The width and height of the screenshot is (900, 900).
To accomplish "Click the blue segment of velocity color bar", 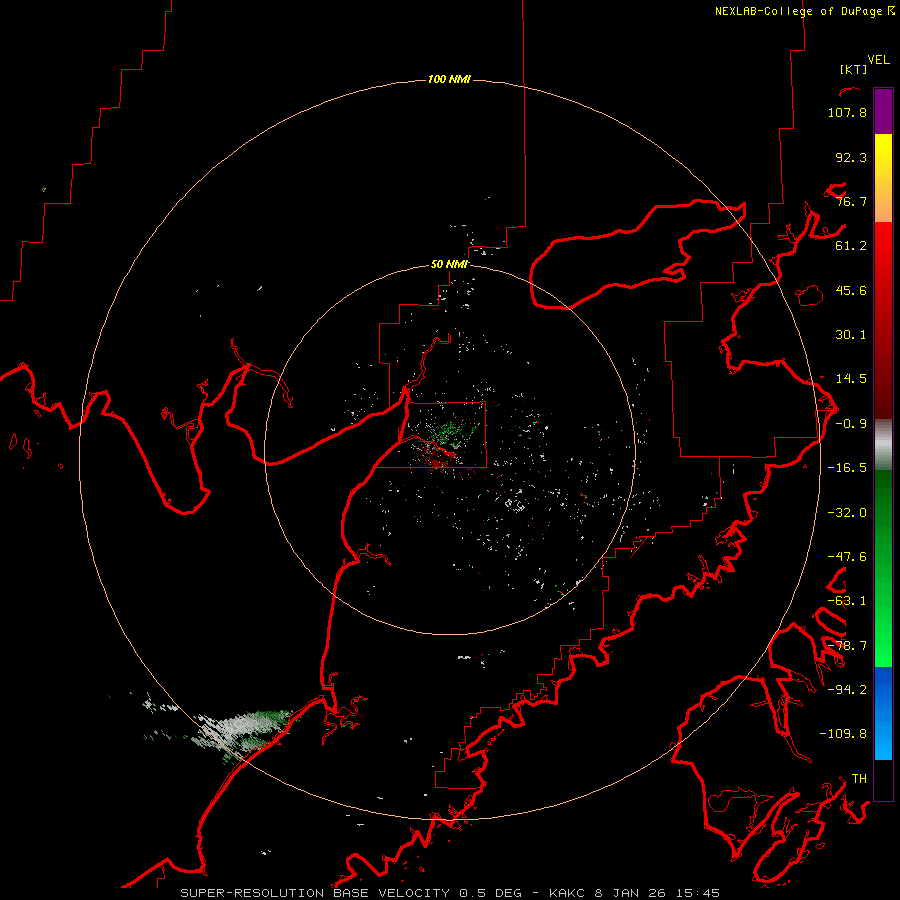I will (883, 713).
